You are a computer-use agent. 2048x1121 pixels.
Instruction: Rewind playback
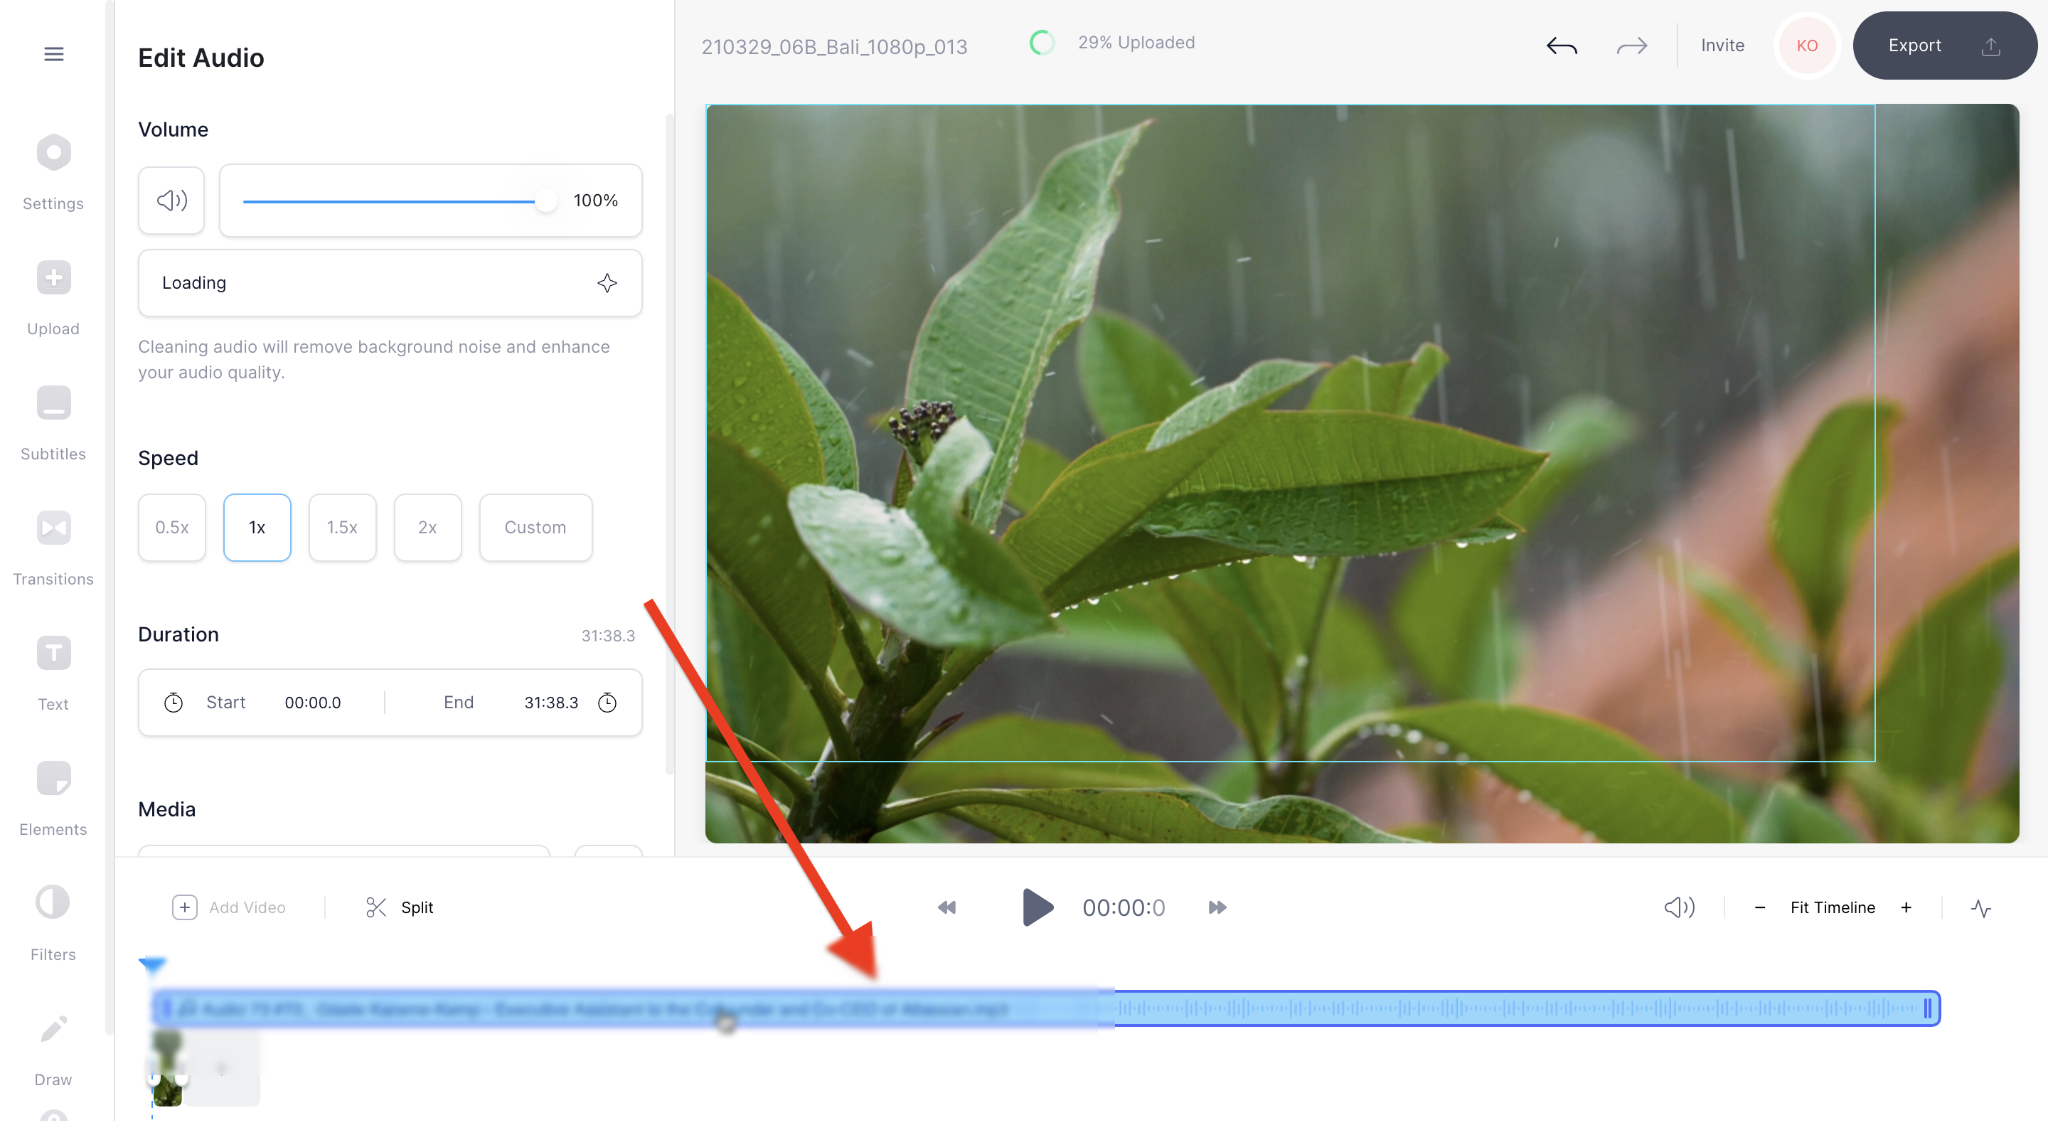click(x=947, y=907)
